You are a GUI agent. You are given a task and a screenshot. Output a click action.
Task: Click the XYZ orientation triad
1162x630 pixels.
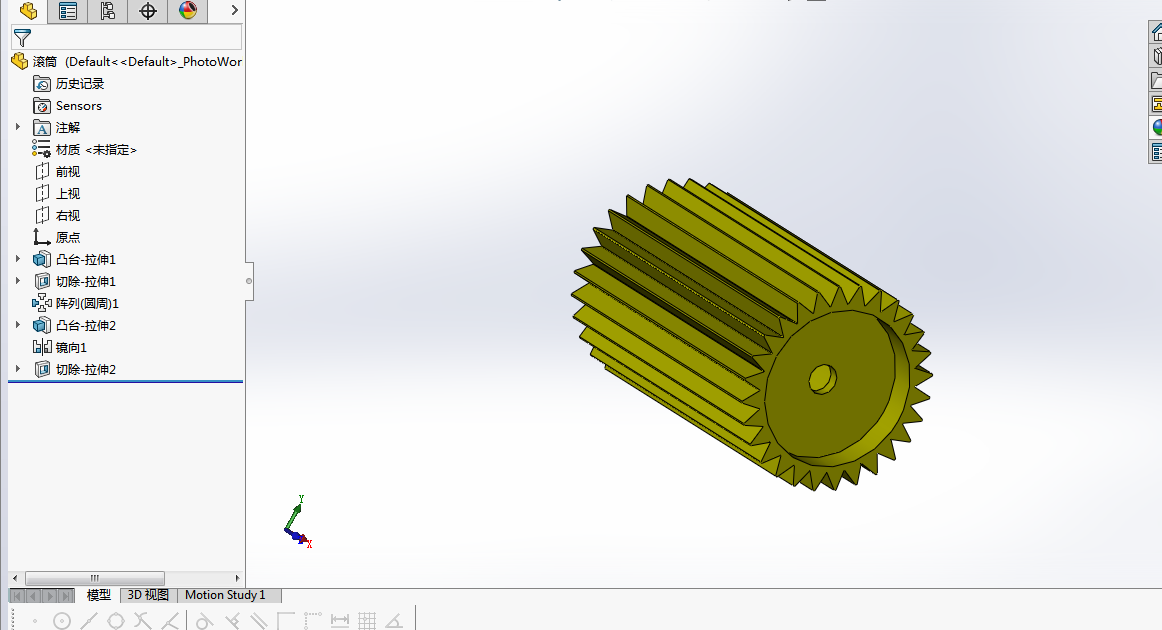click(298, 522)
